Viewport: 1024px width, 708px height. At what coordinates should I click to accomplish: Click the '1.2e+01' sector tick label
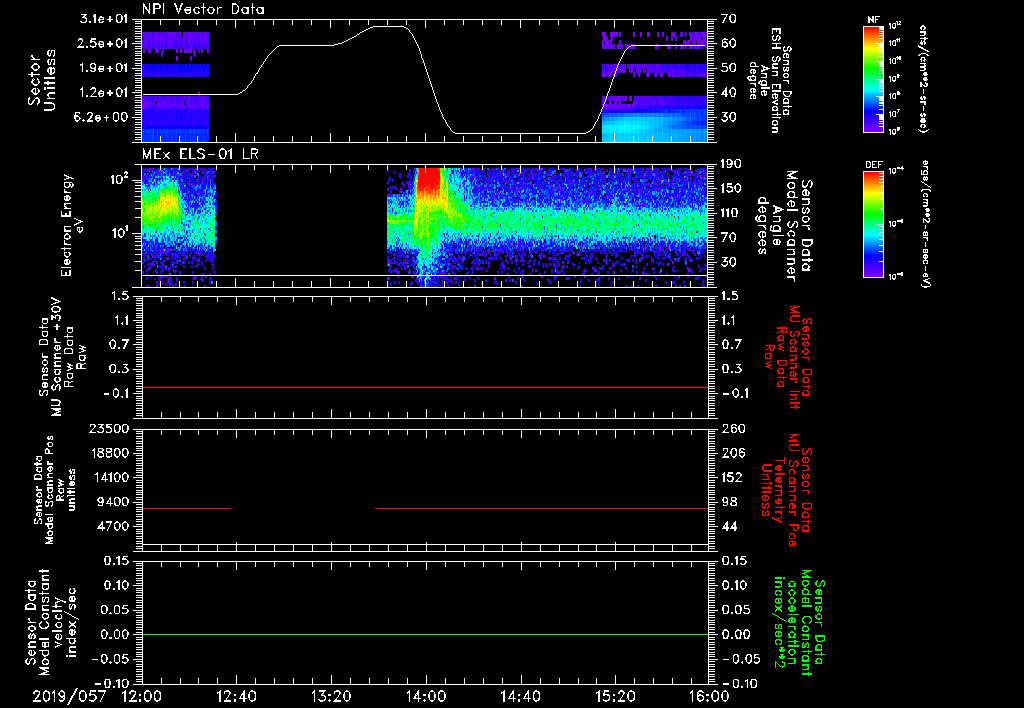(104, 93)
